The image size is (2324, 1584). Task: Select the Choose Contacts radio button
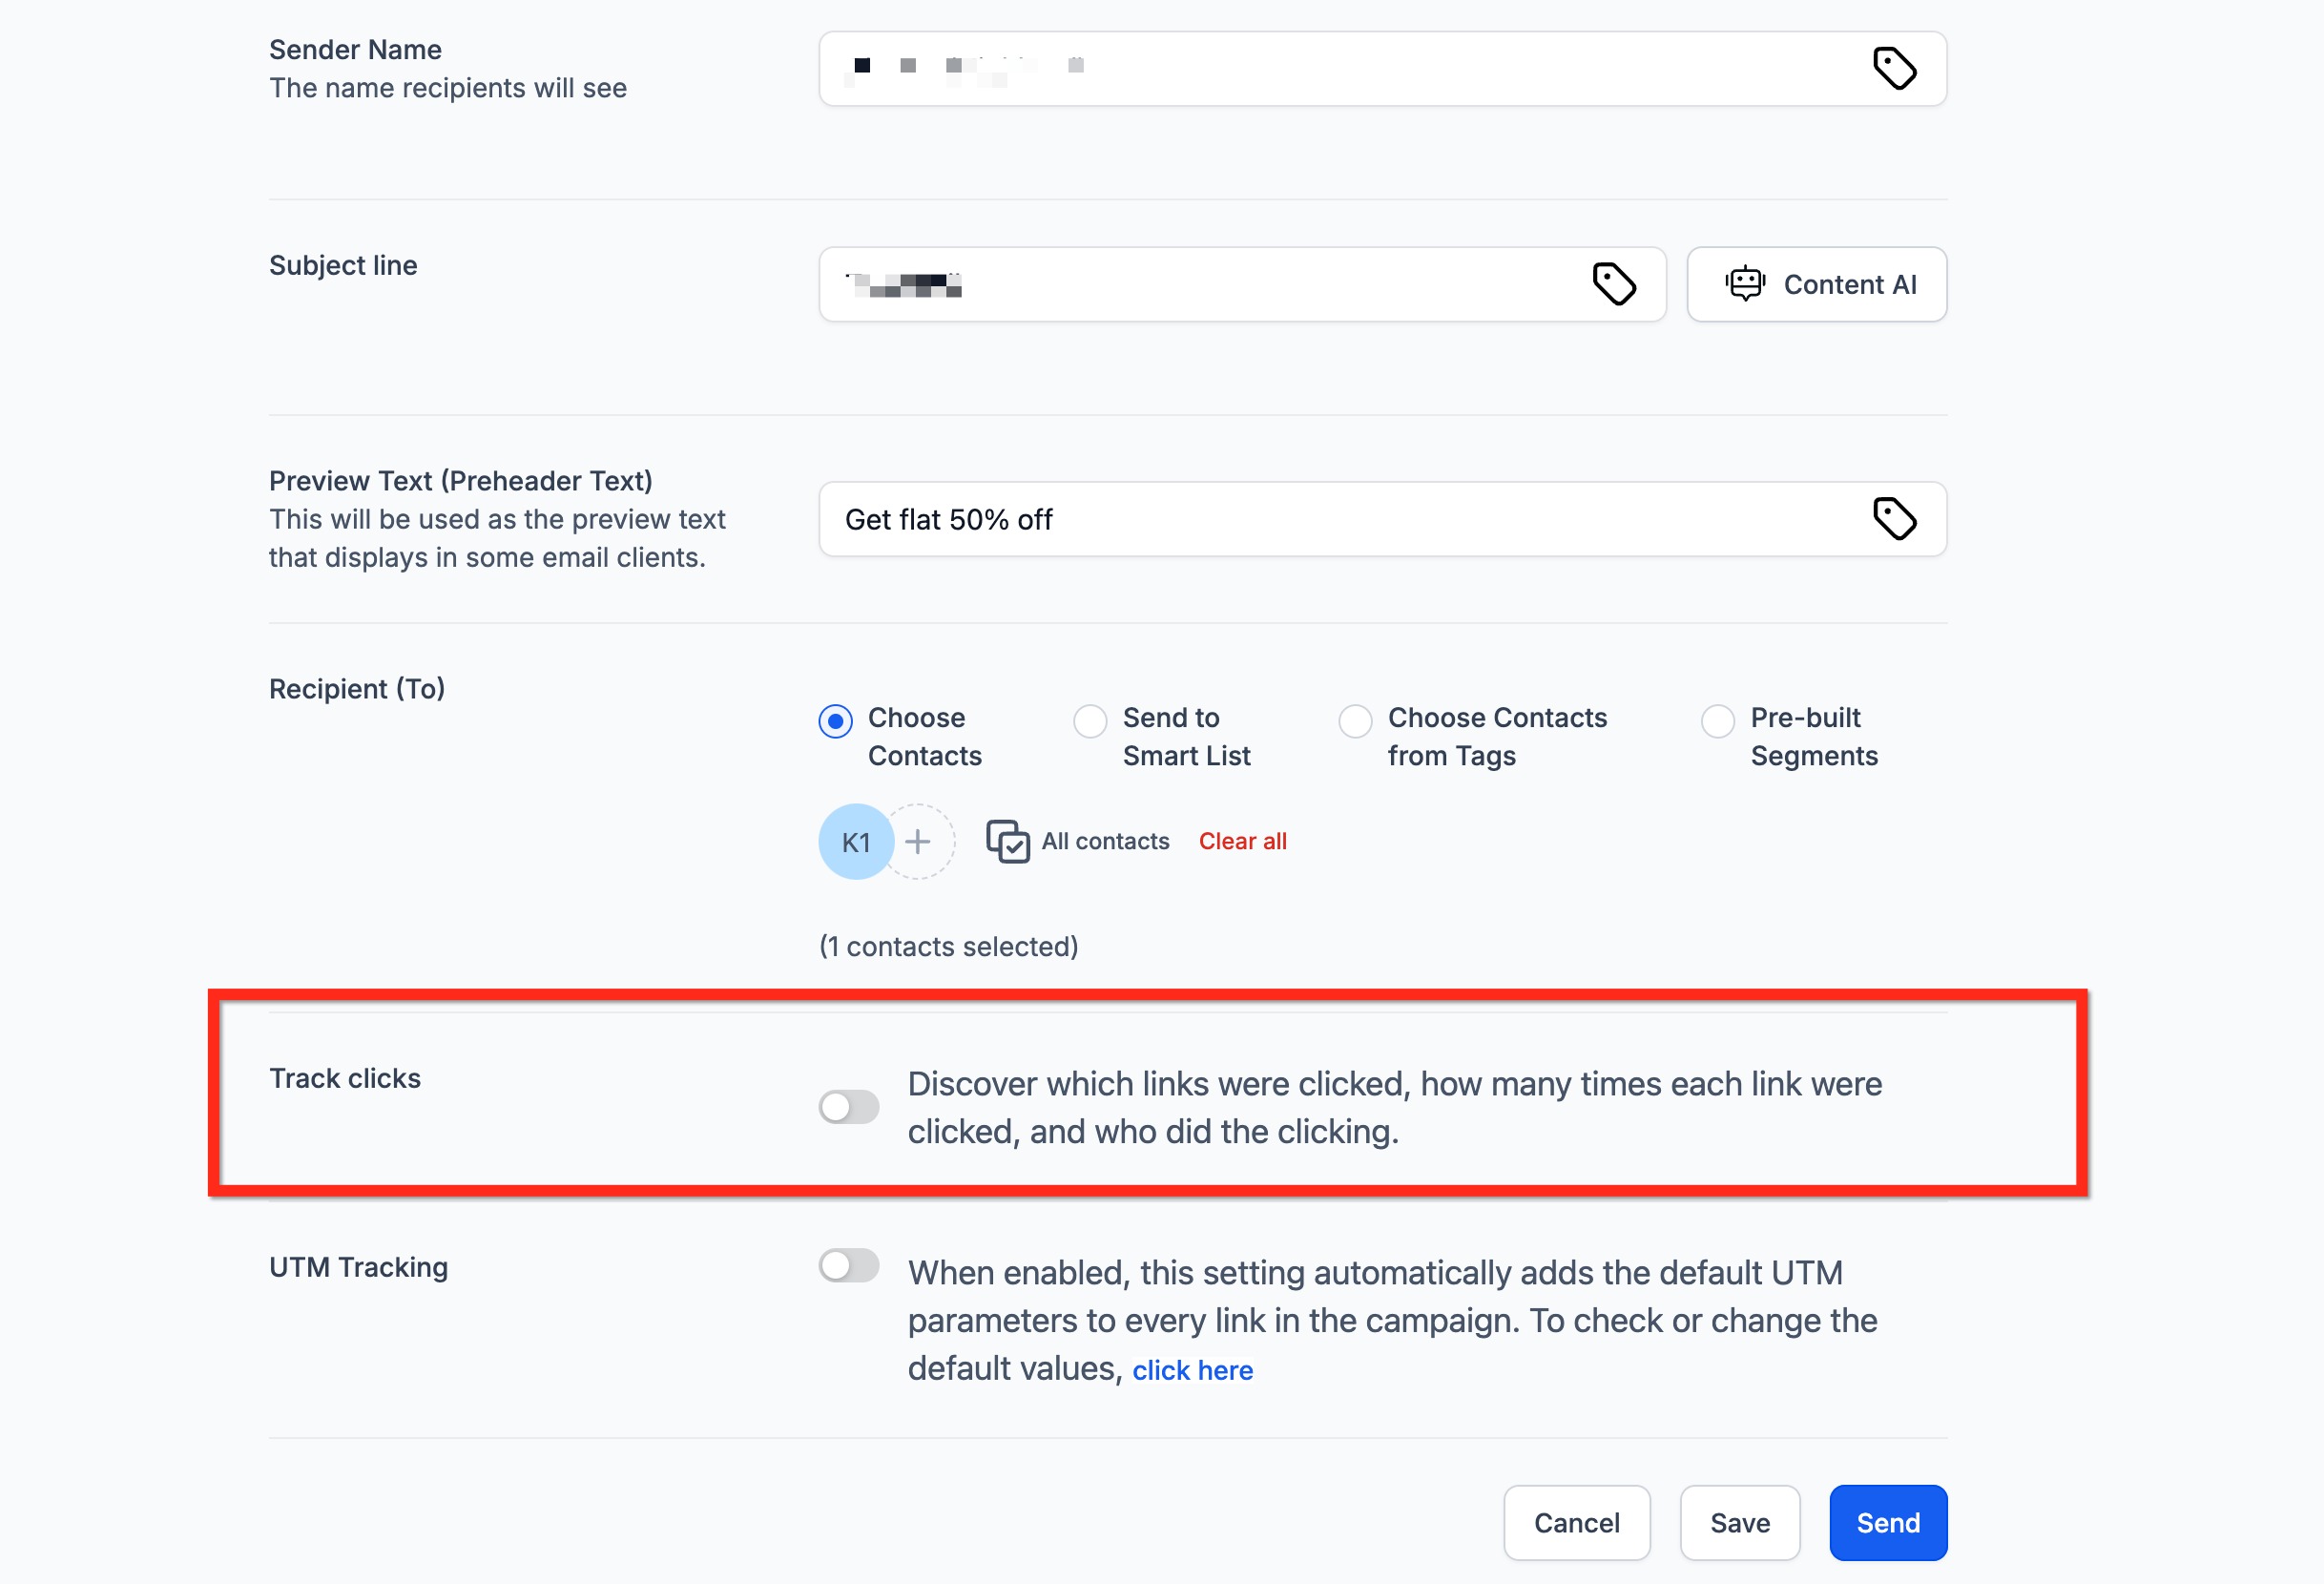point(835,721)
